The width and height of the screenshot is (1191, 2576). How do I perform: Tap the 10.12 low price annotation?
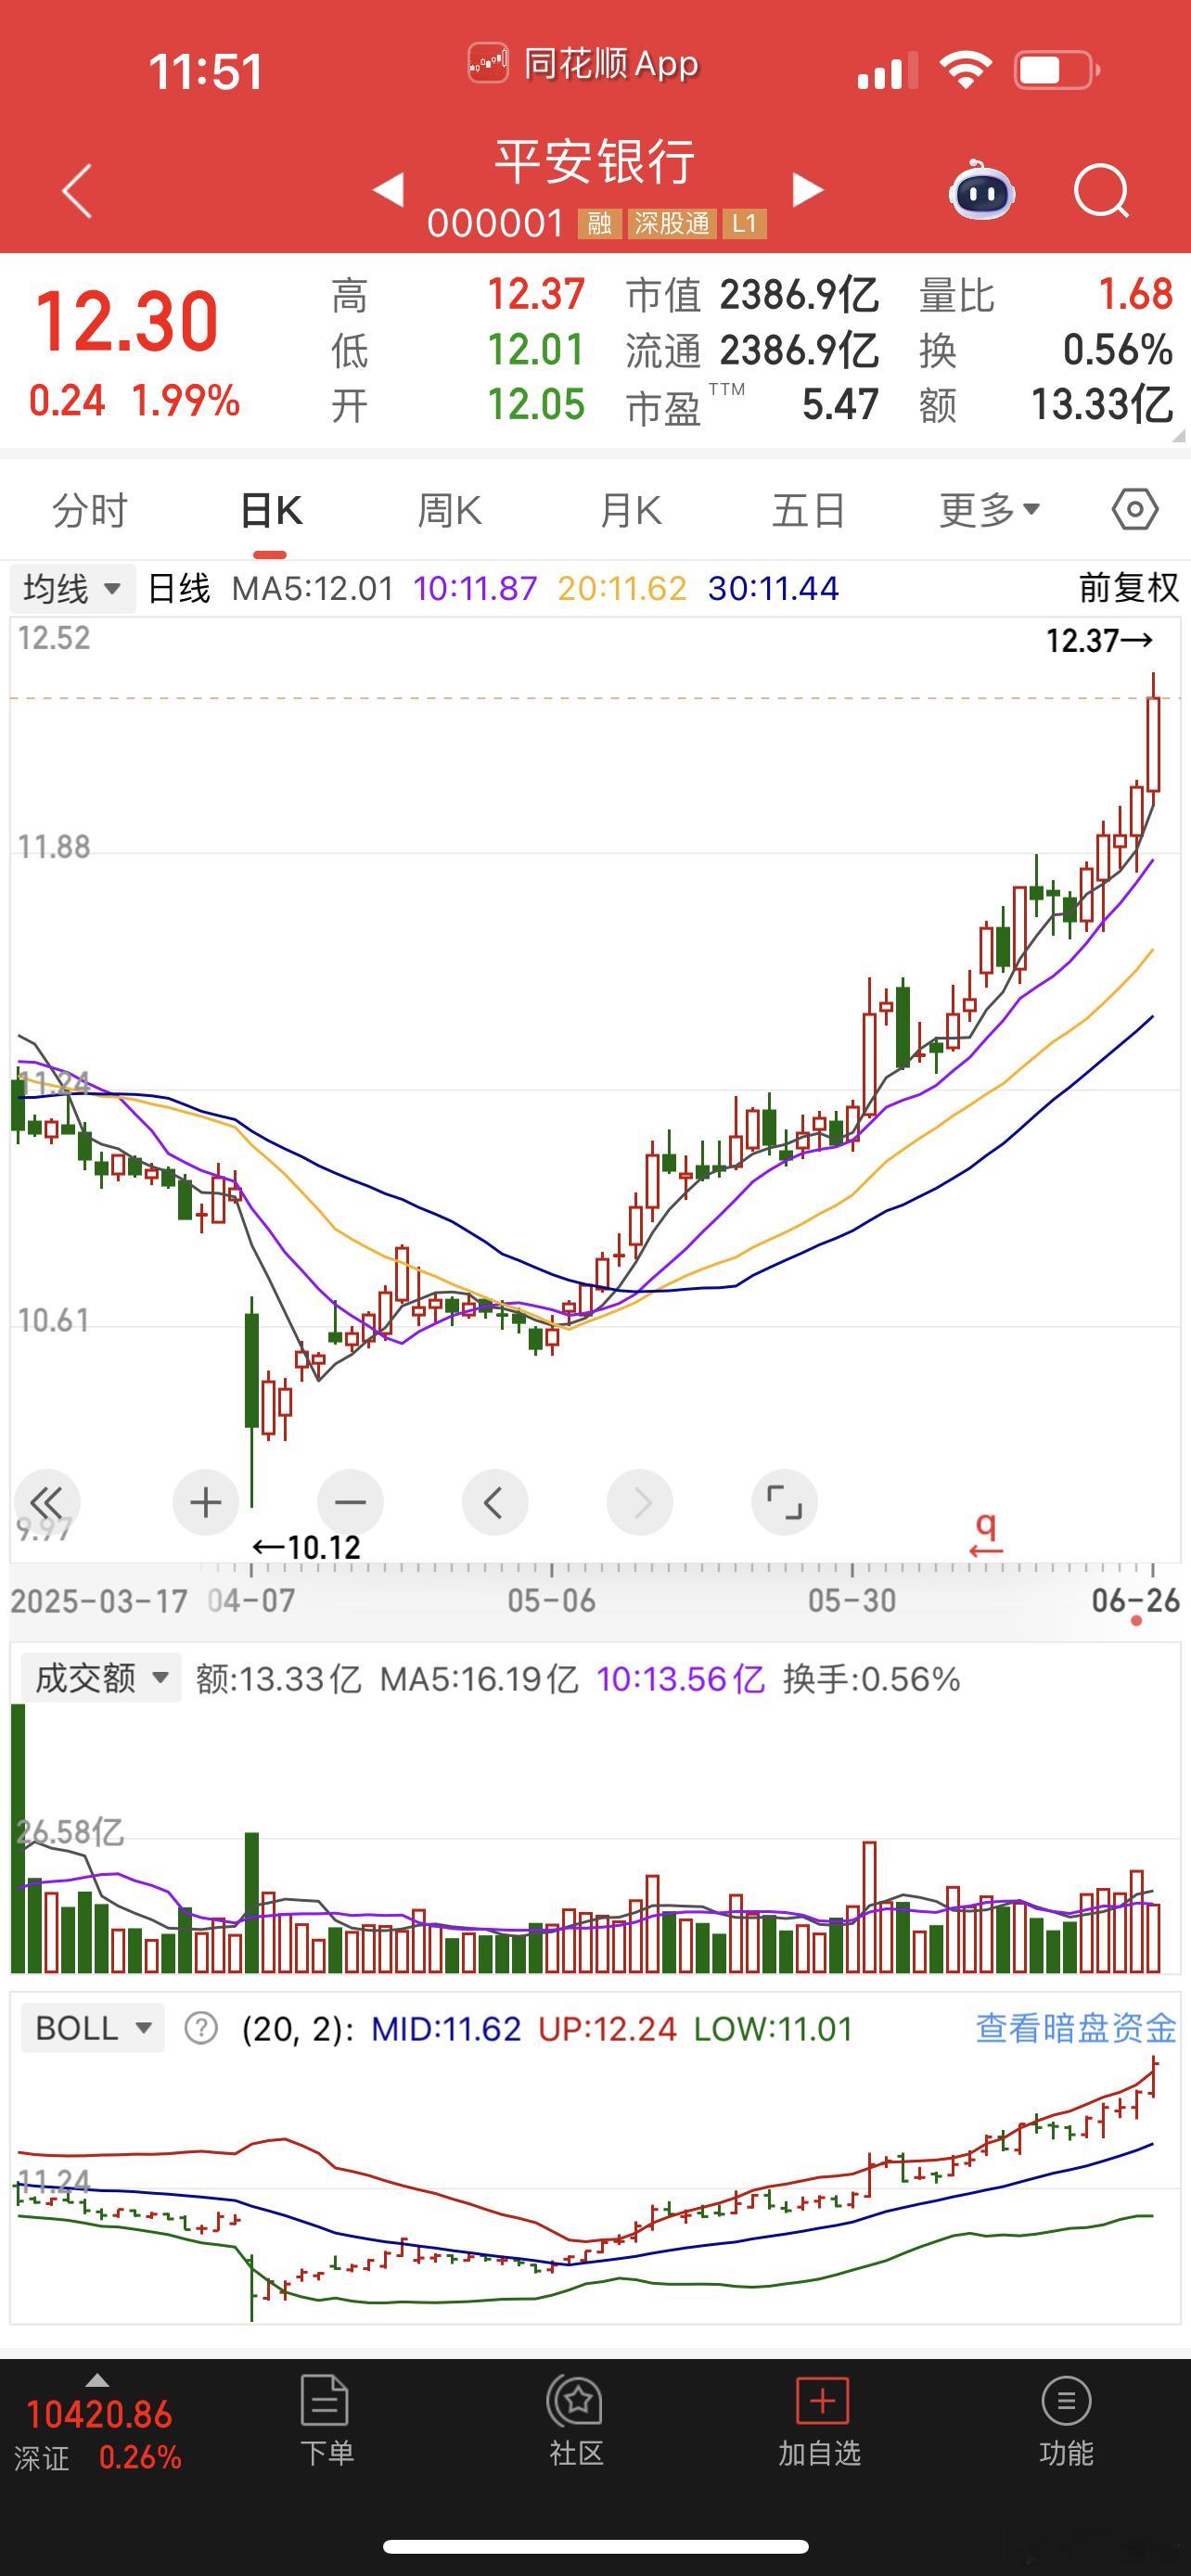306,1547
